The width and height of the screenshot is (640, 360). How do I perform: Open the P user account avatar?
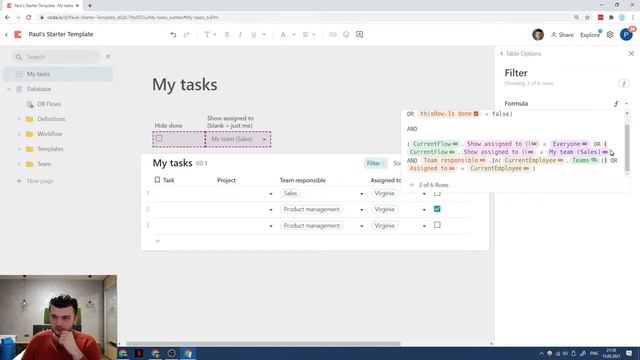click(626, 35)
